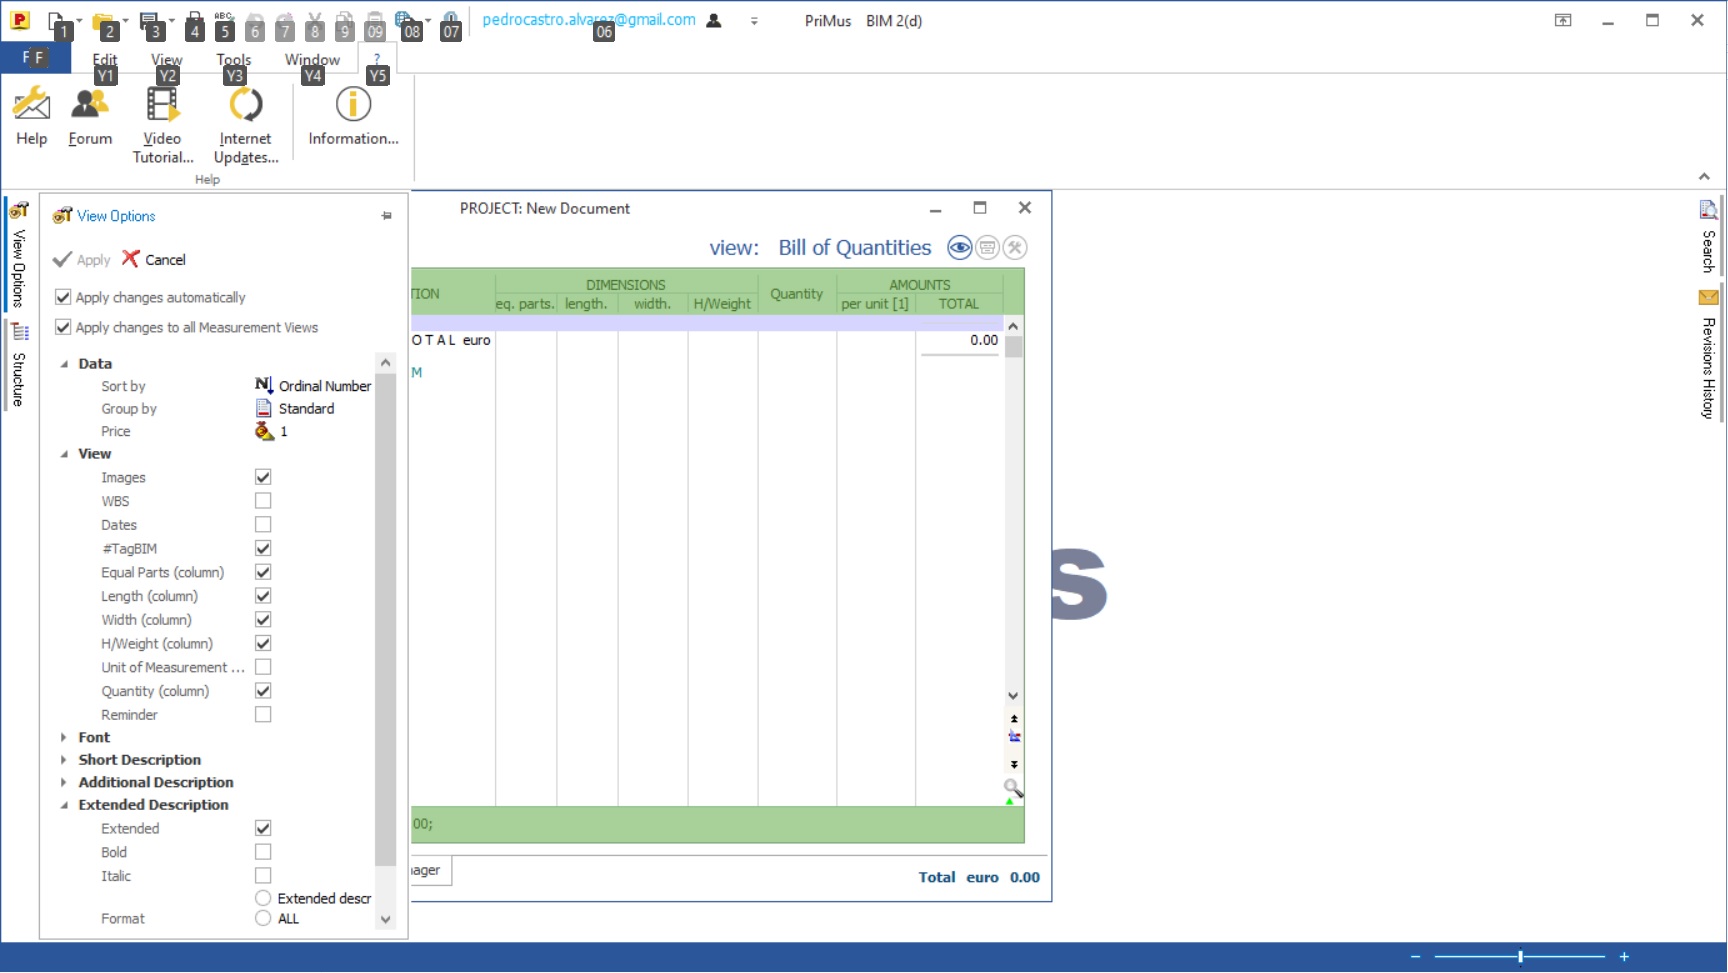Click the Apply button in View Options
The image size is (1728, 973).
(x=82, y=259)
